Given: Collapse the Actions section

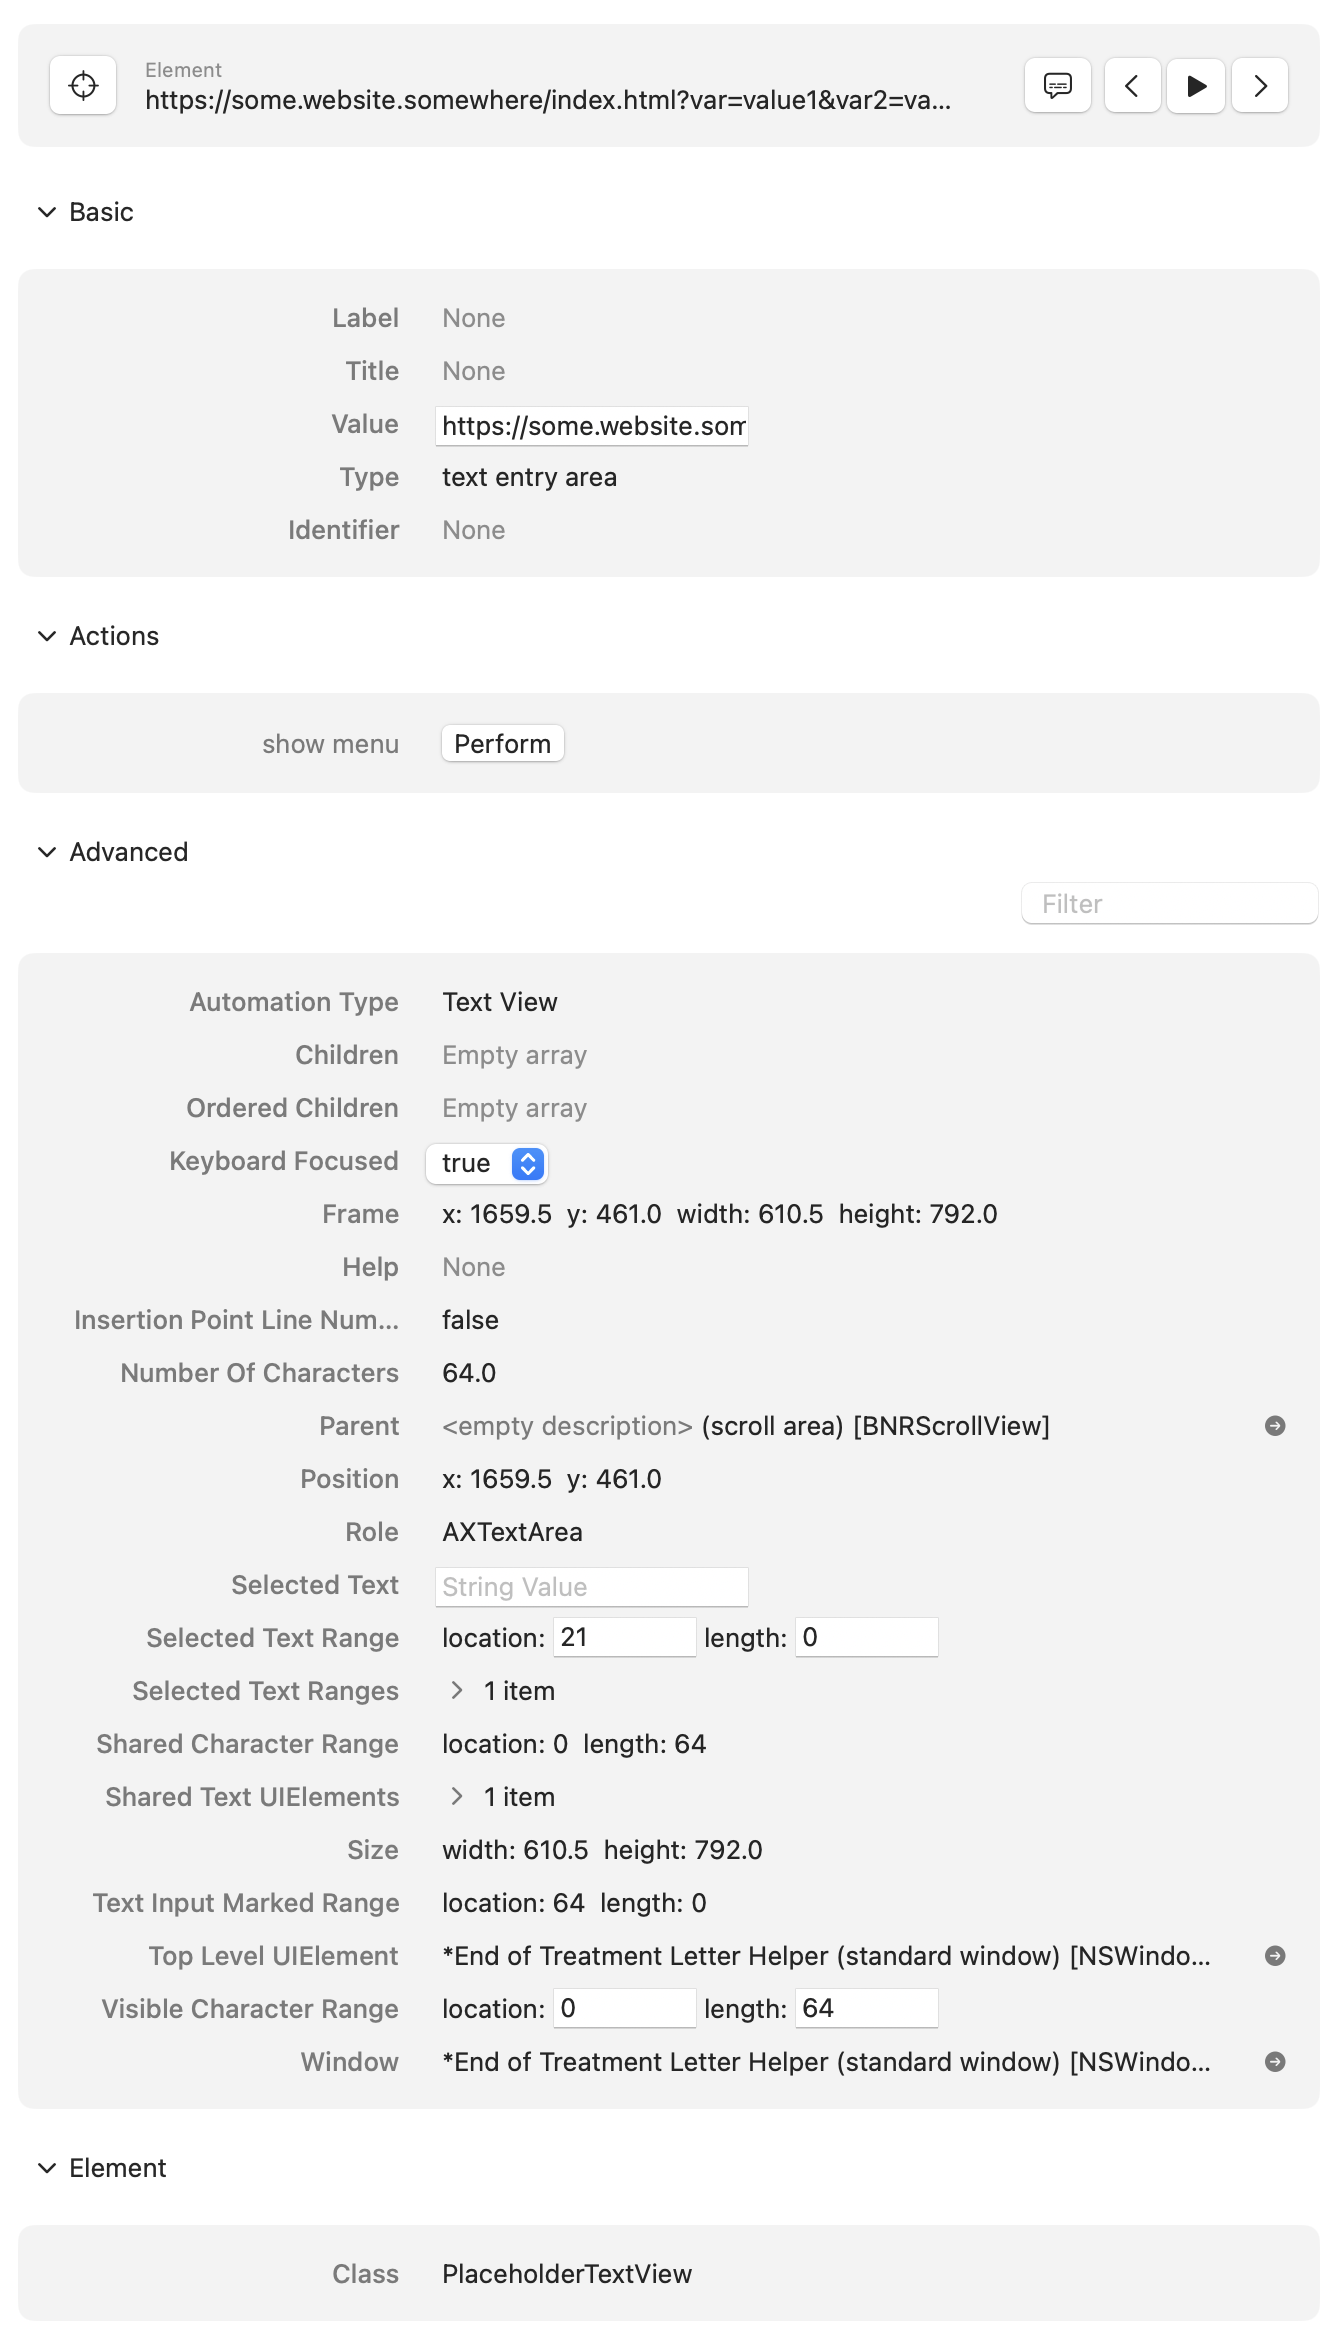Looking at the screenshot, I should tap(47, 636).
